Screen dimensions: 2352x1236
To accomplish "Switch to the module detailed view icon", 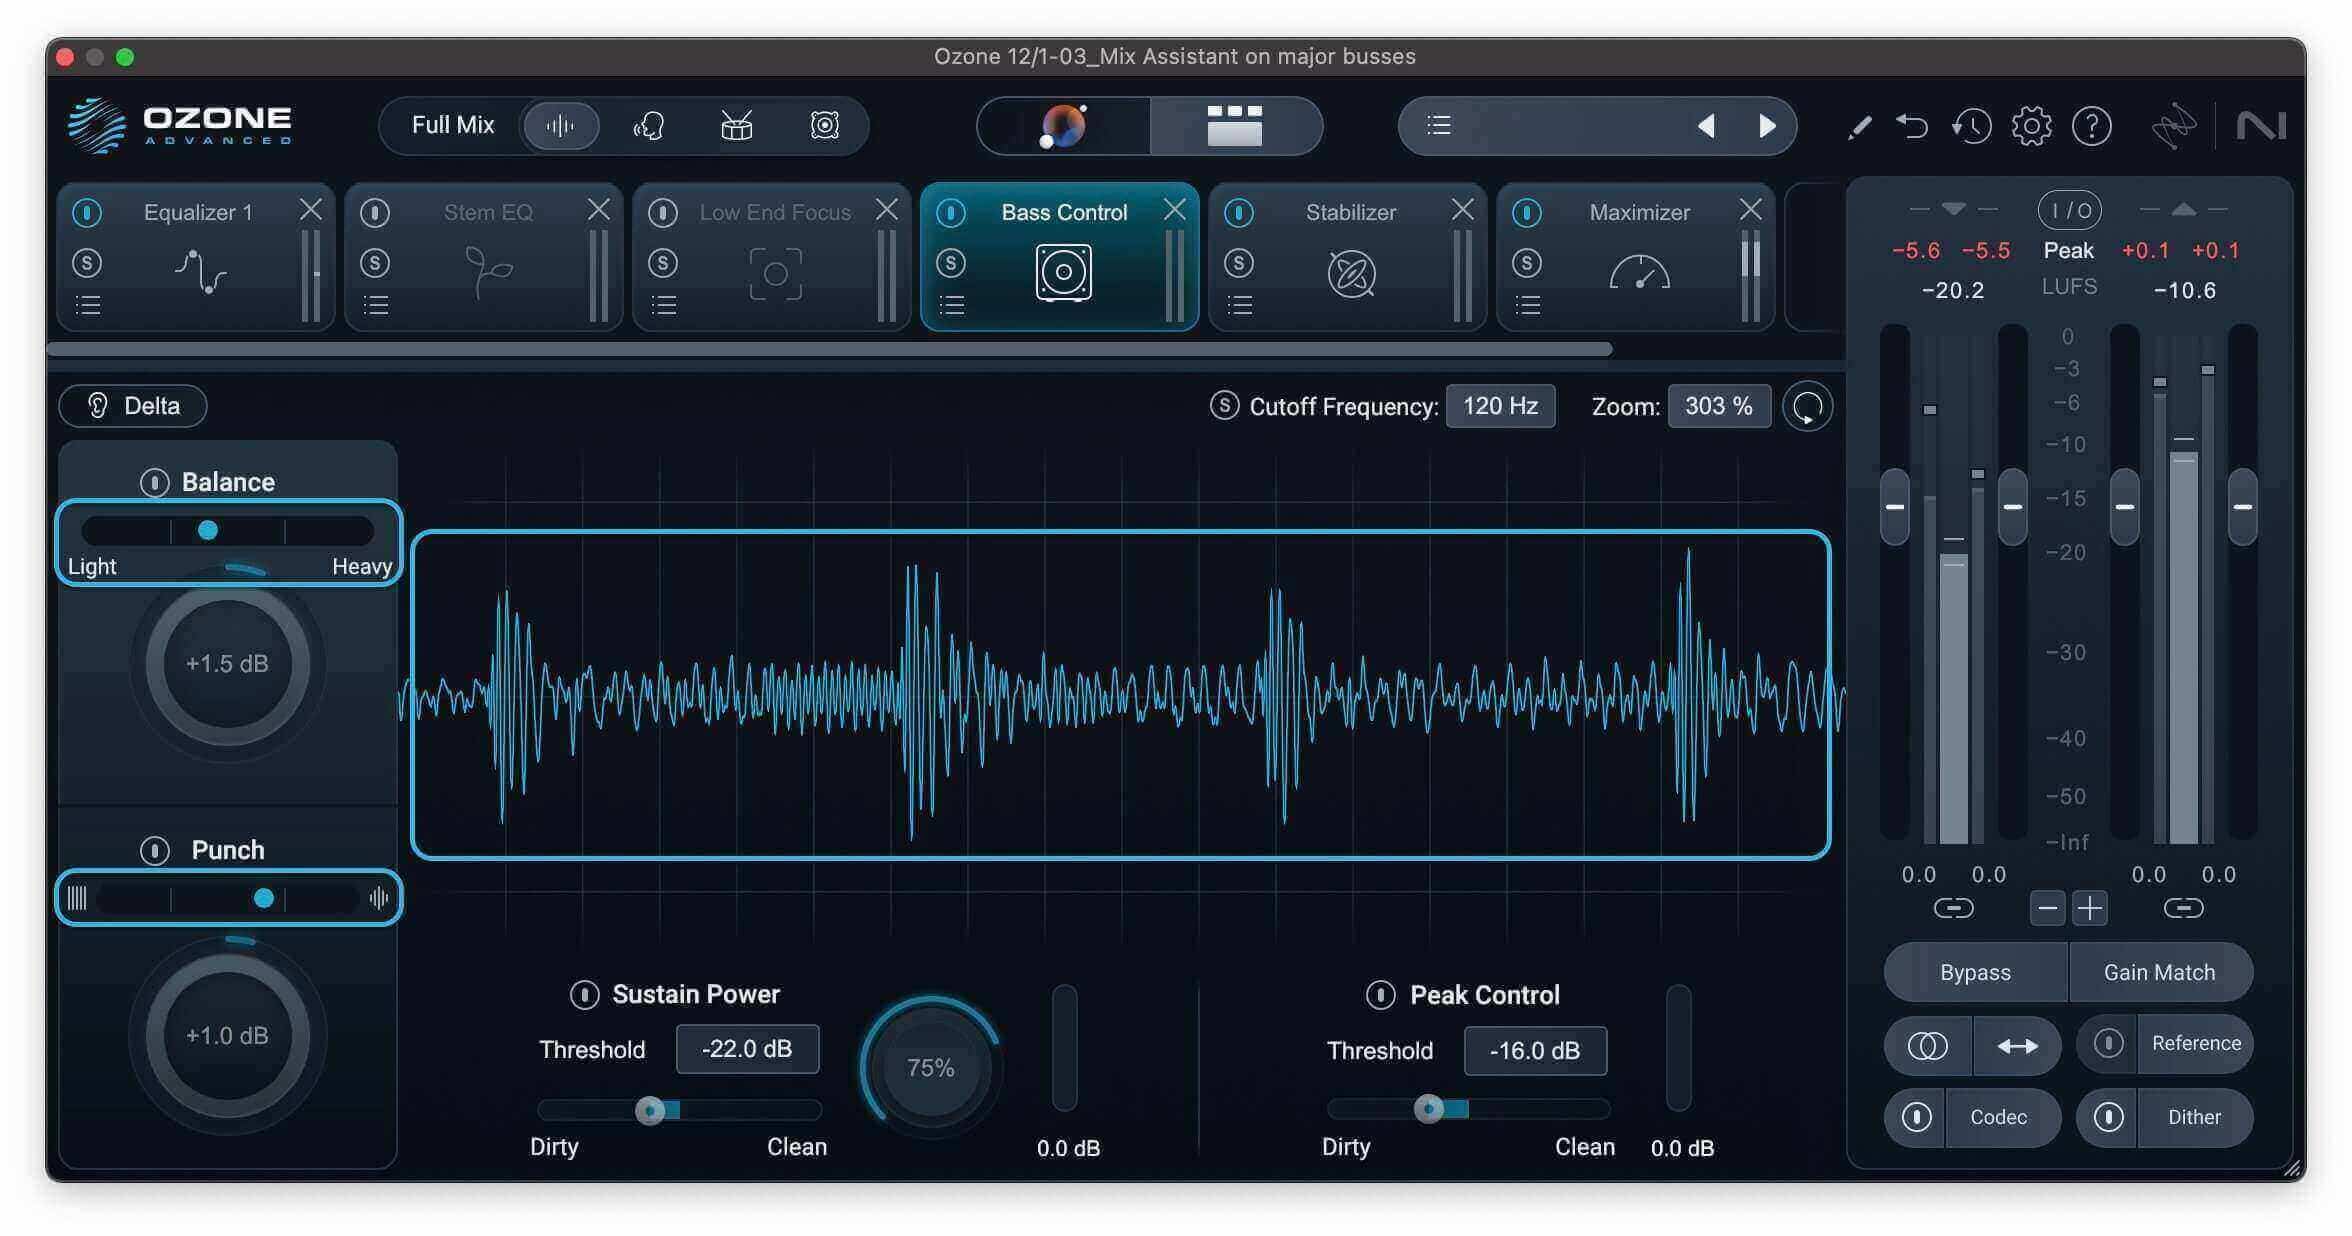I will coord(1235,126).
